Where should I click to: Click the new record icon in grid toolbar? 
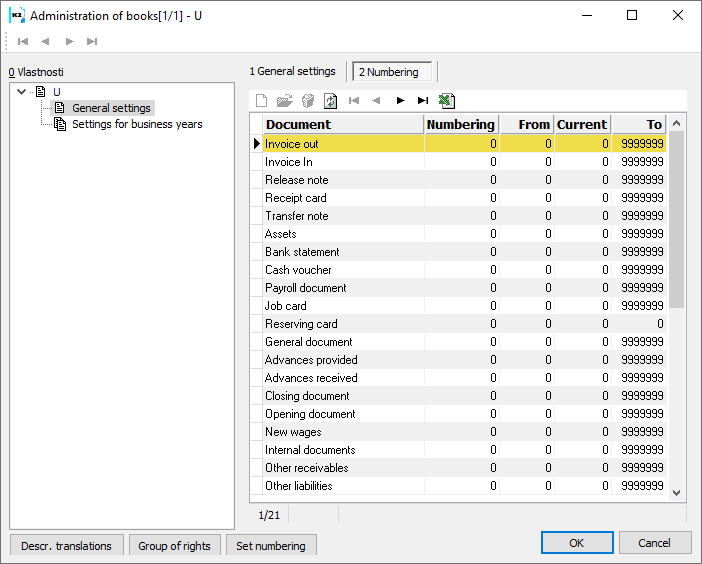pos(262,100)
